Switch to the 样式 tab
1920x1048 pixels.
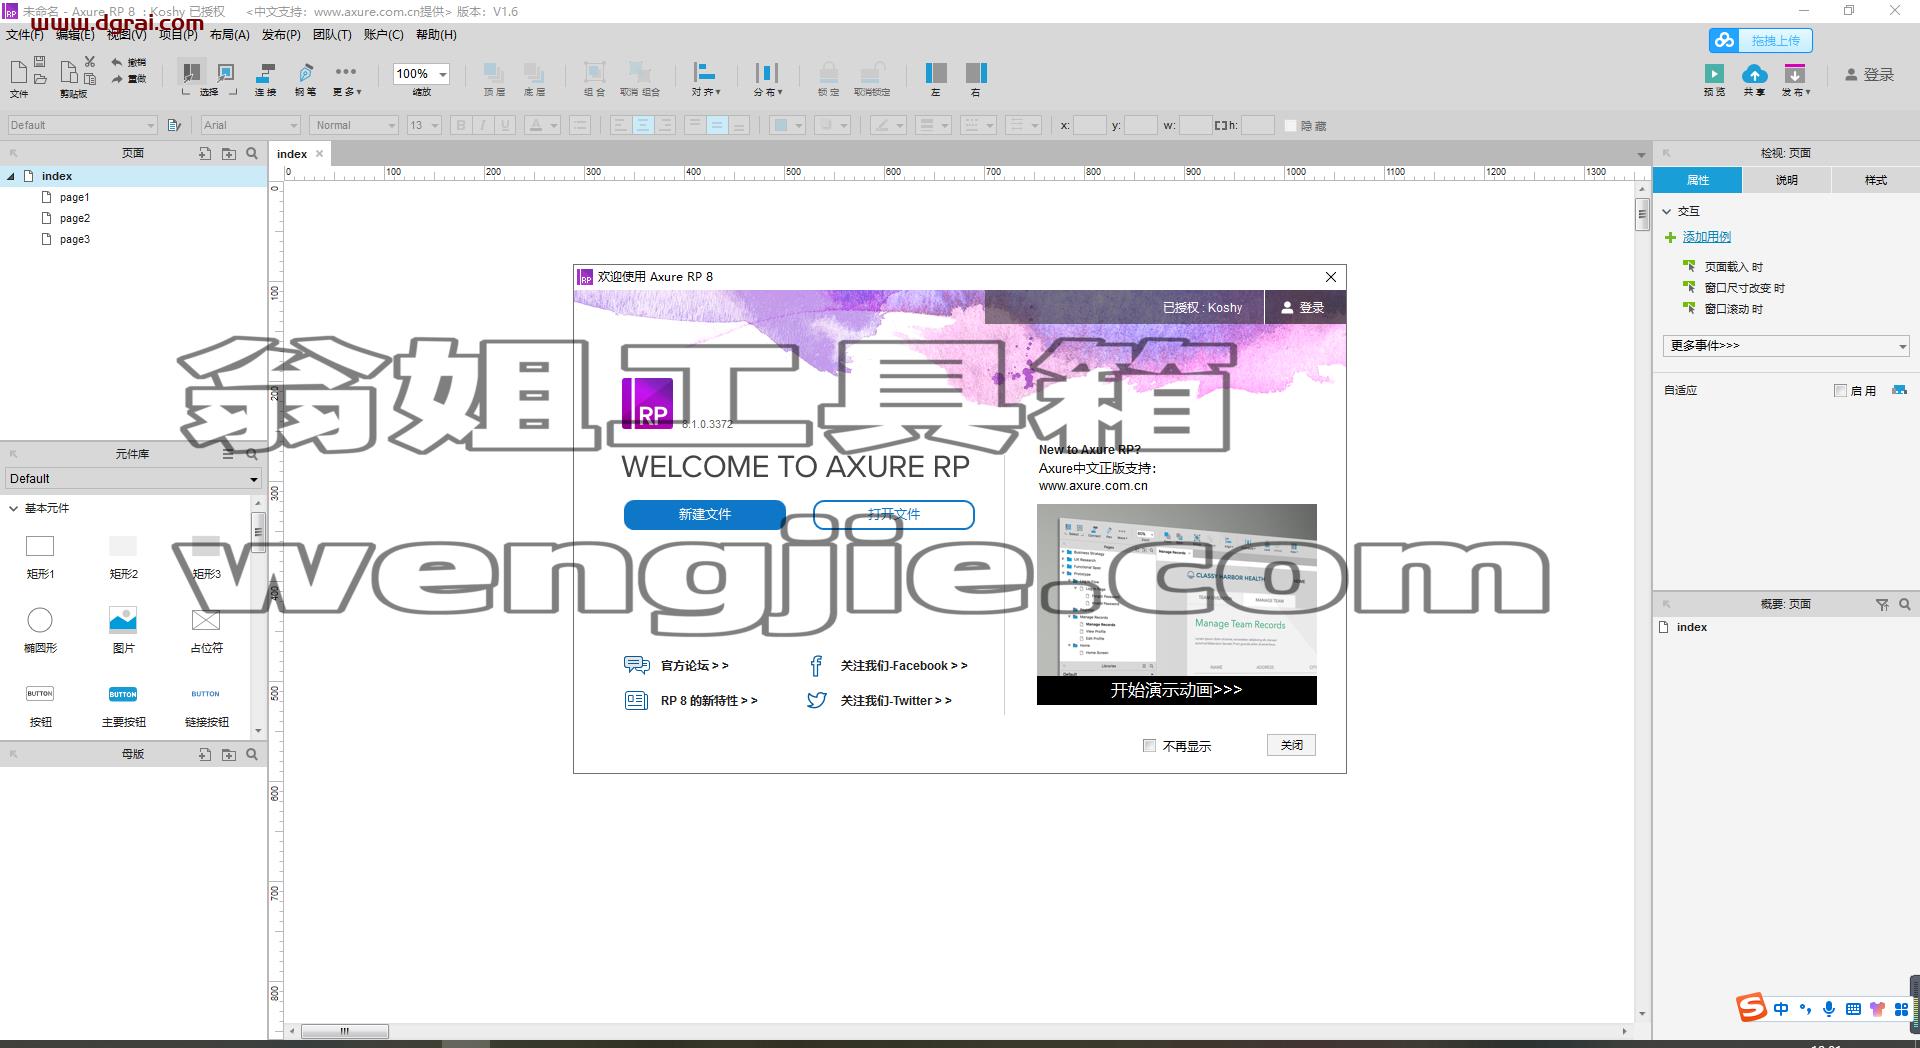tap(1875, 180)
